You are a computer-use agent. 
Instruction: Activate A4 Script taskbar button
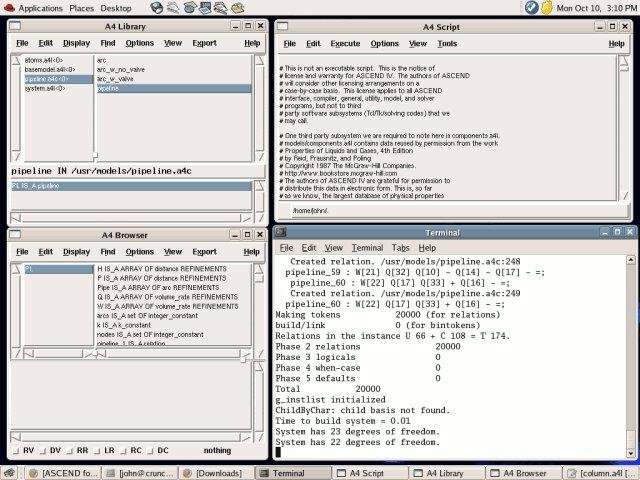pyautogui.click(x=370, y=473)
